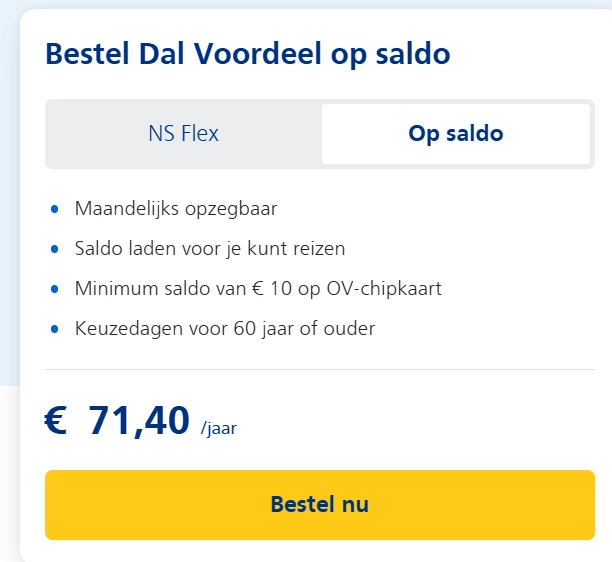612x562 pixels.
Task: Click the 71,40 price amount
Action: (x=139, y=421)
